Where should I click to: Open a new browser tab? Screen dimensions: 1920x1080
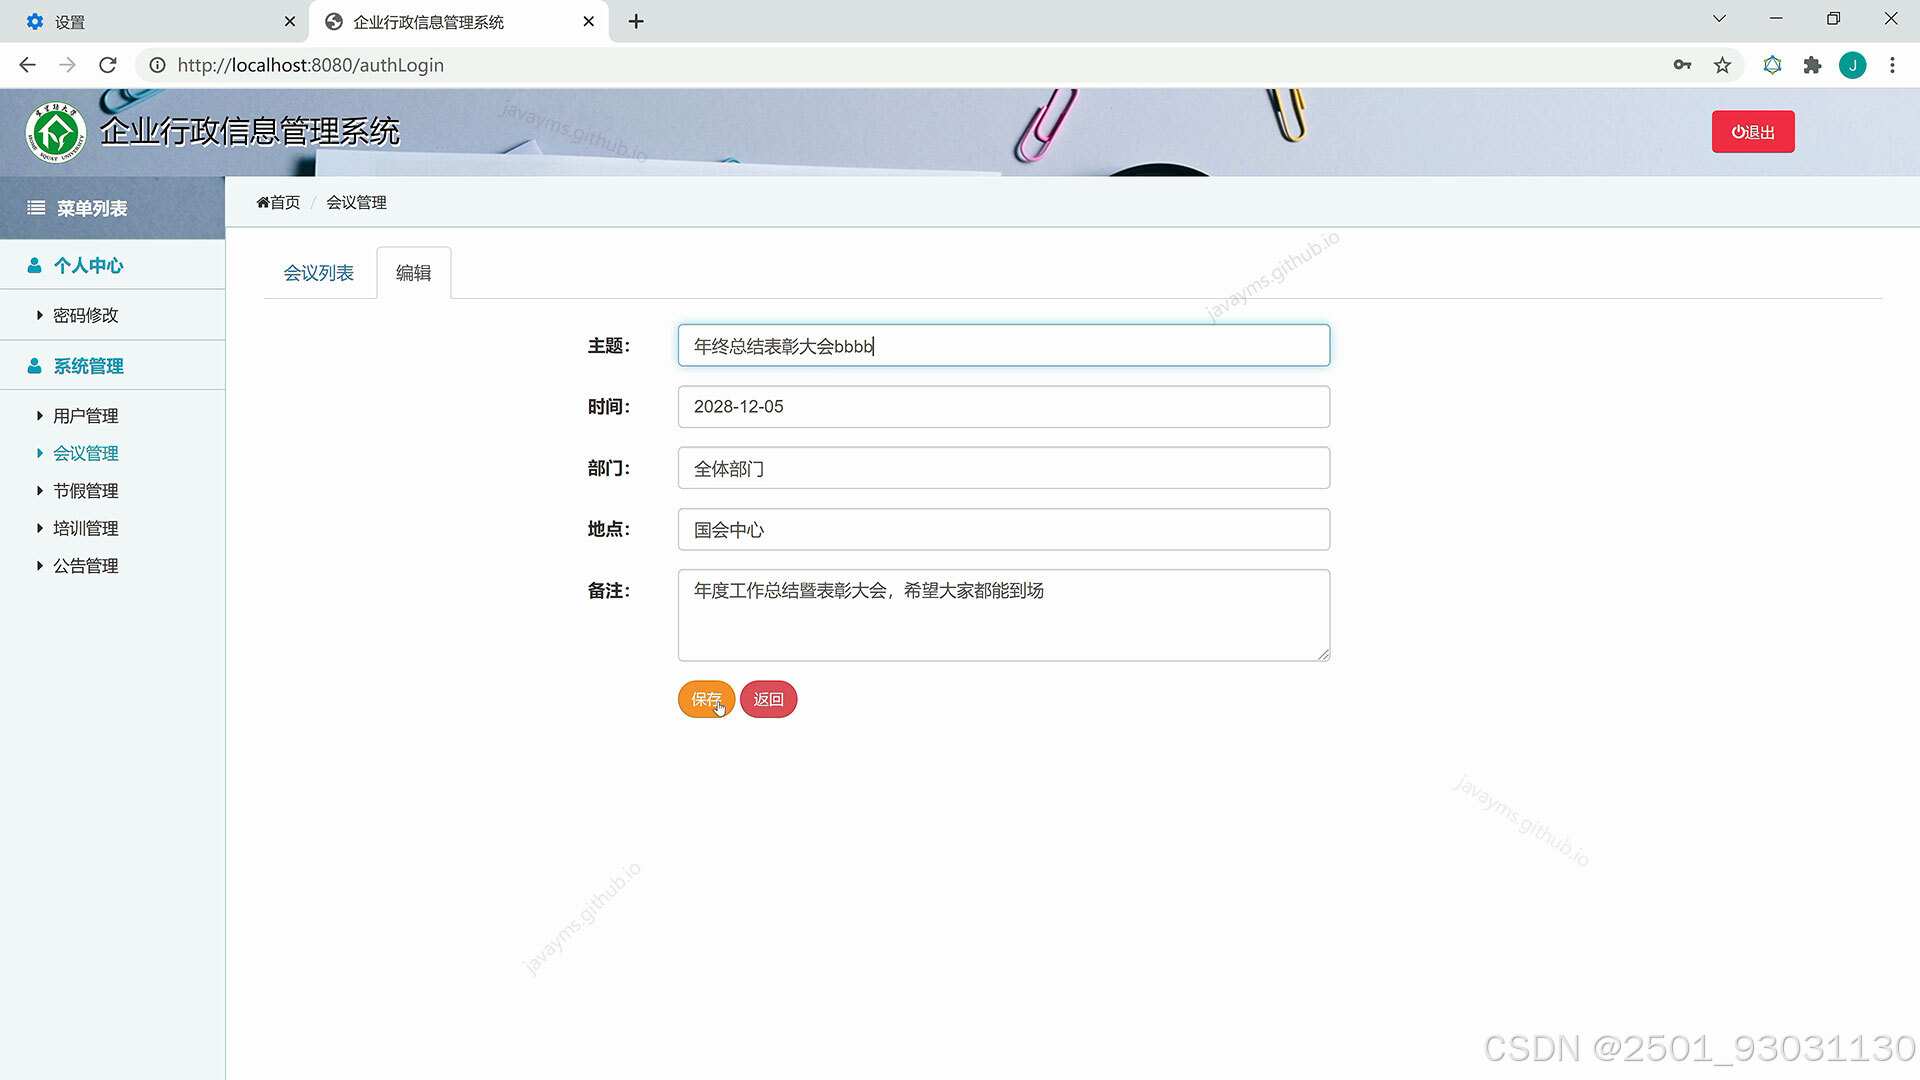[636, 21]
